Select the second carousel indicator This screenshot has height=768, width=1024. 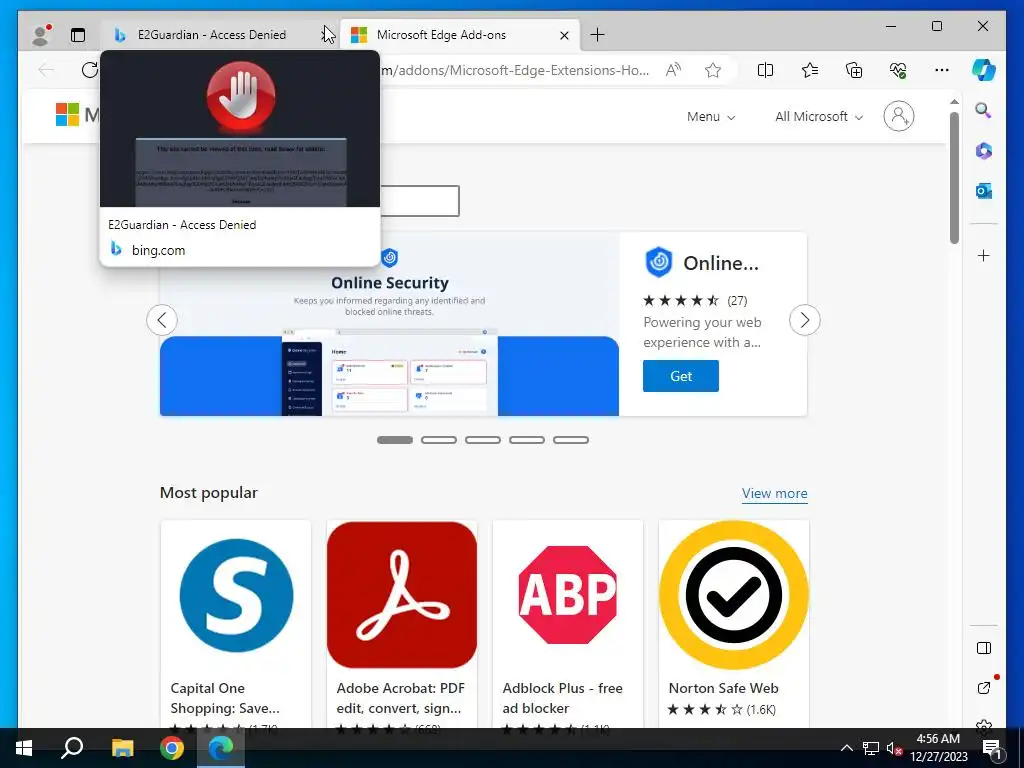click(x=439, y=440)
